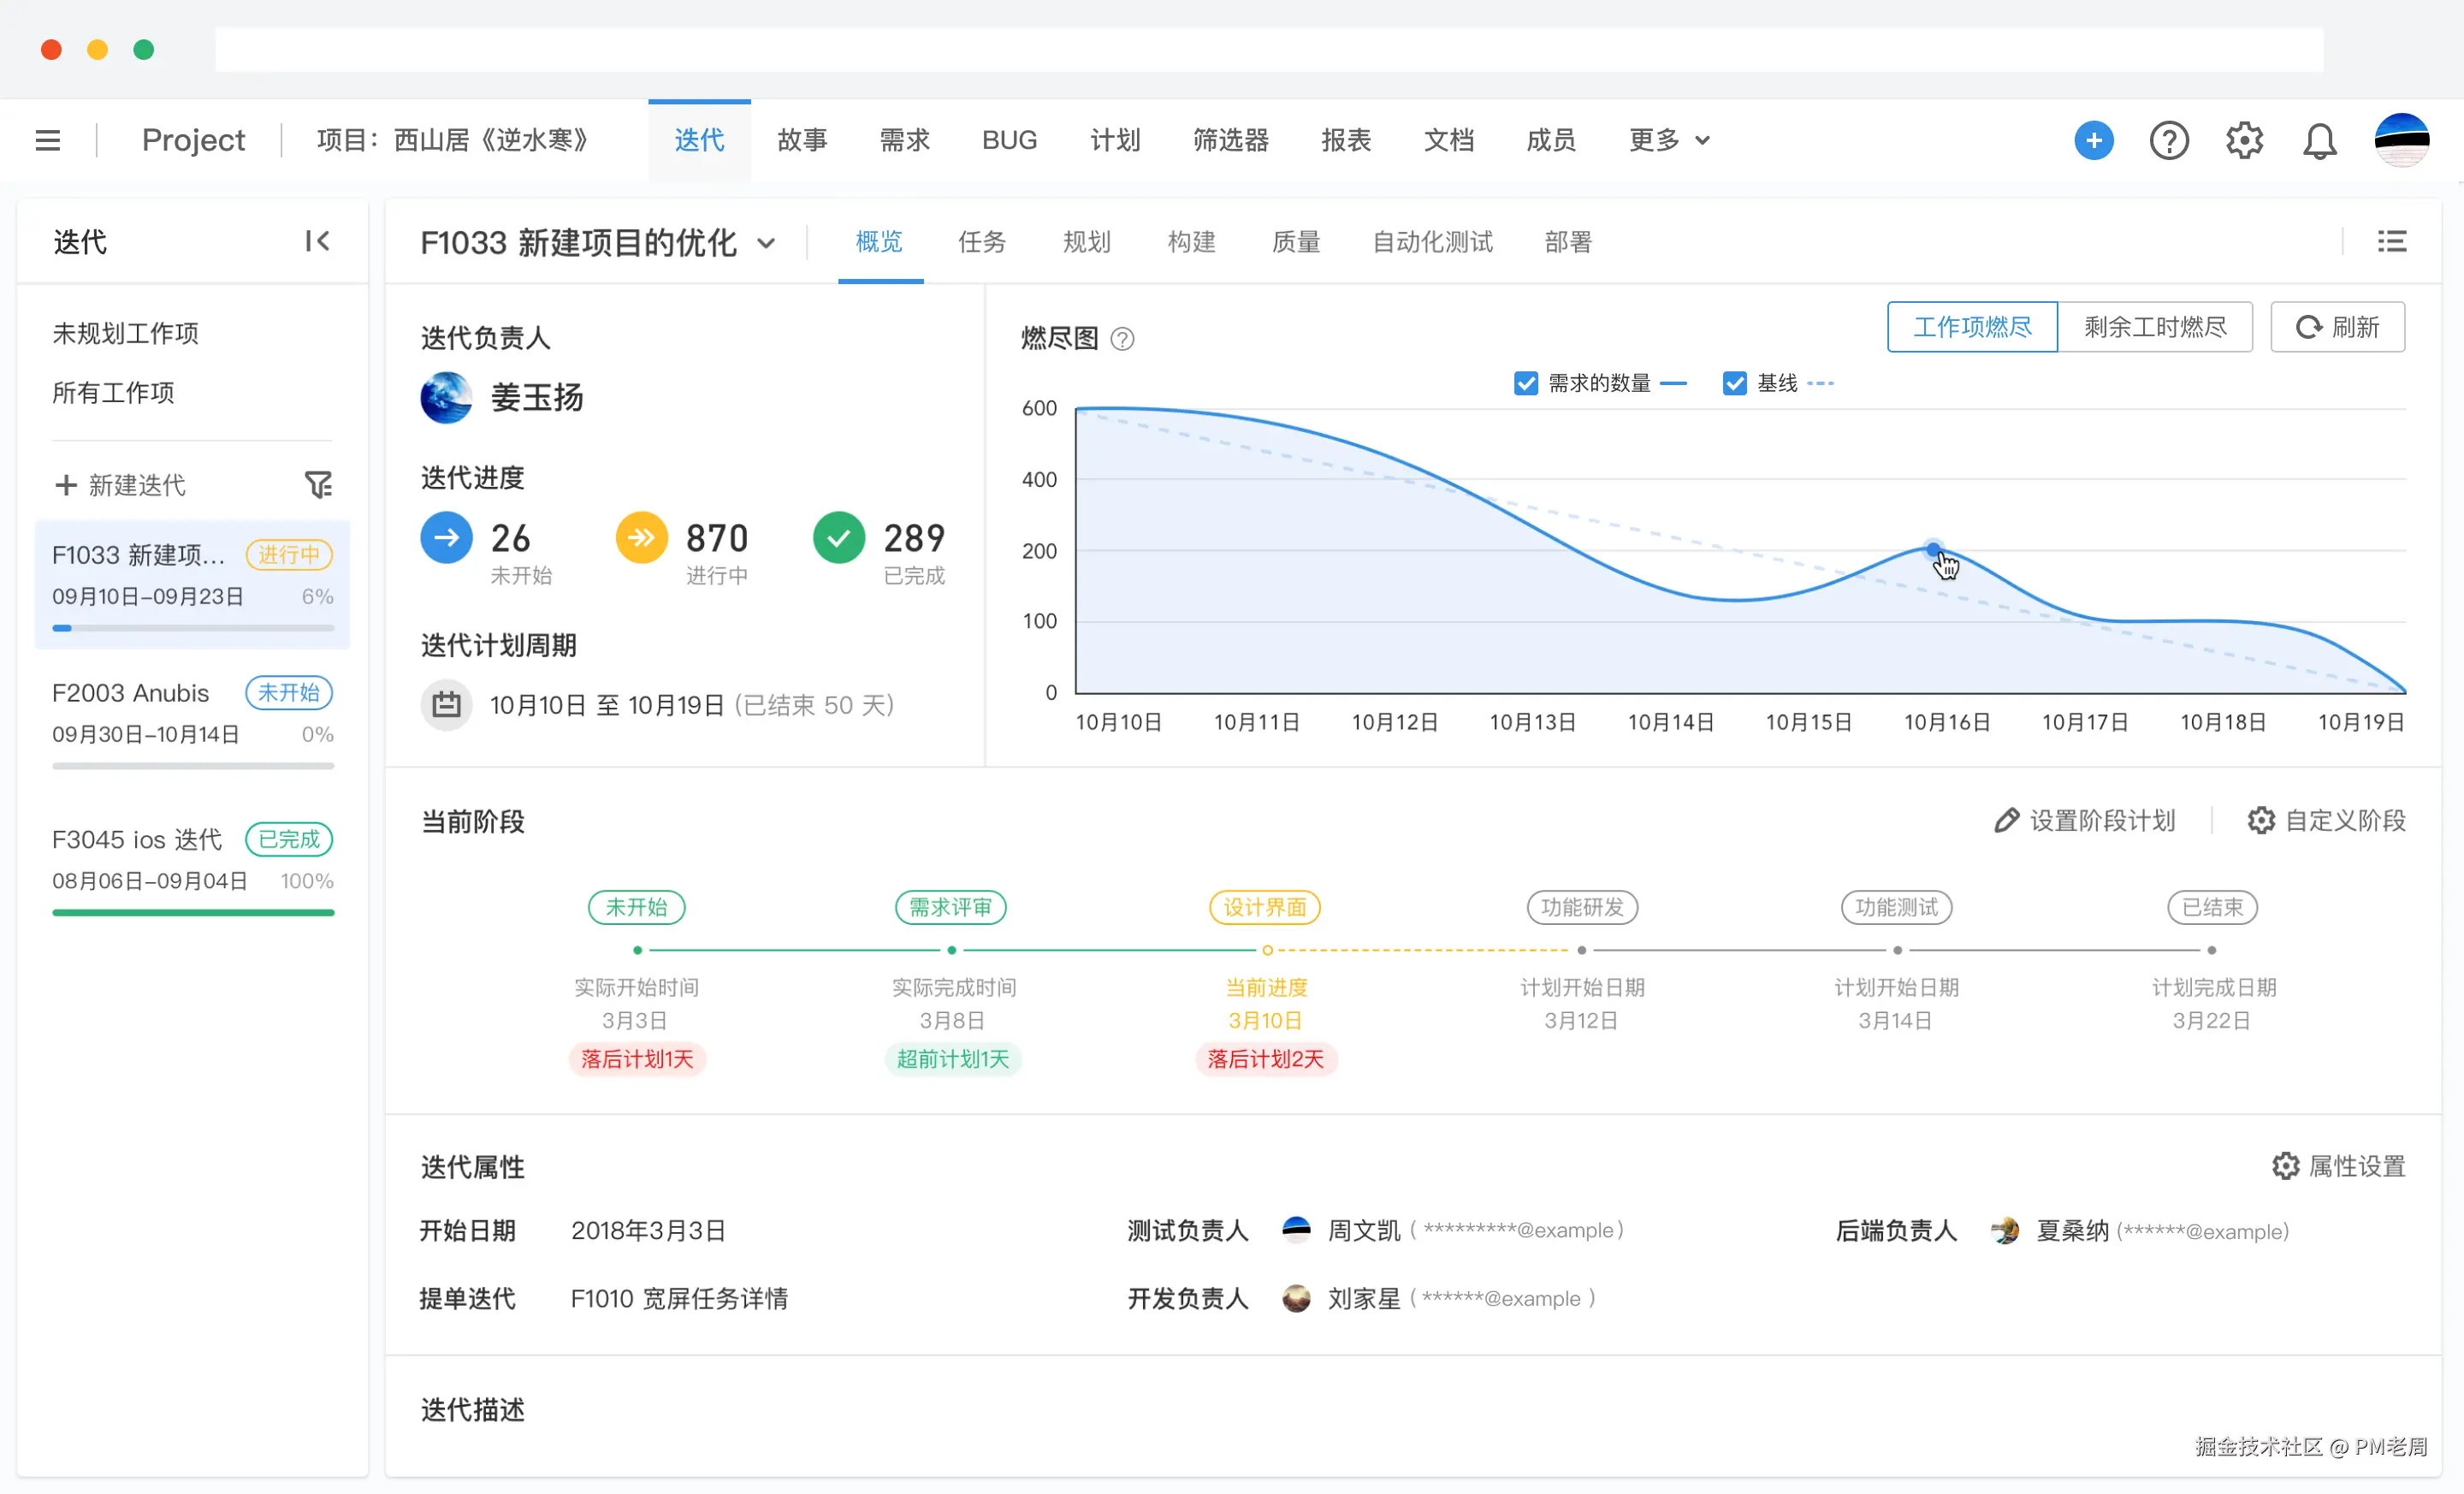Switch to 剩余工时燃尽 view
Screen dimensions: 2464x1494
2155,327
